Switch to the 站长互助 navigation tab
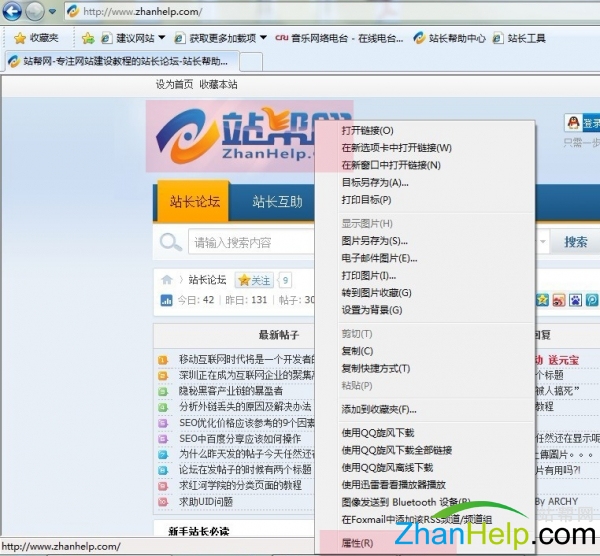Image resolution: width=600 pixels, height=556 pixels. tap(277, 202)
